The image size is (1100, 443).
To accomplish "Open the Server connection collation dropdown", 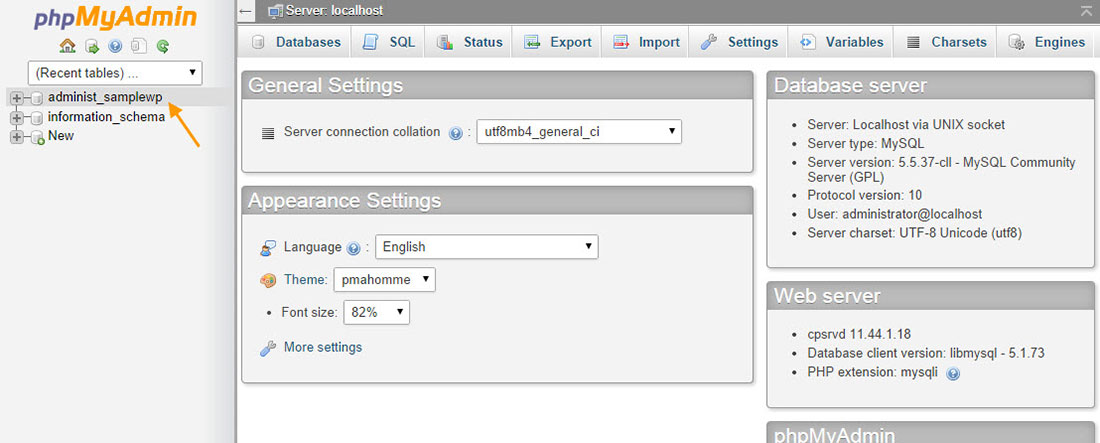I will click(x=579, y=131).
